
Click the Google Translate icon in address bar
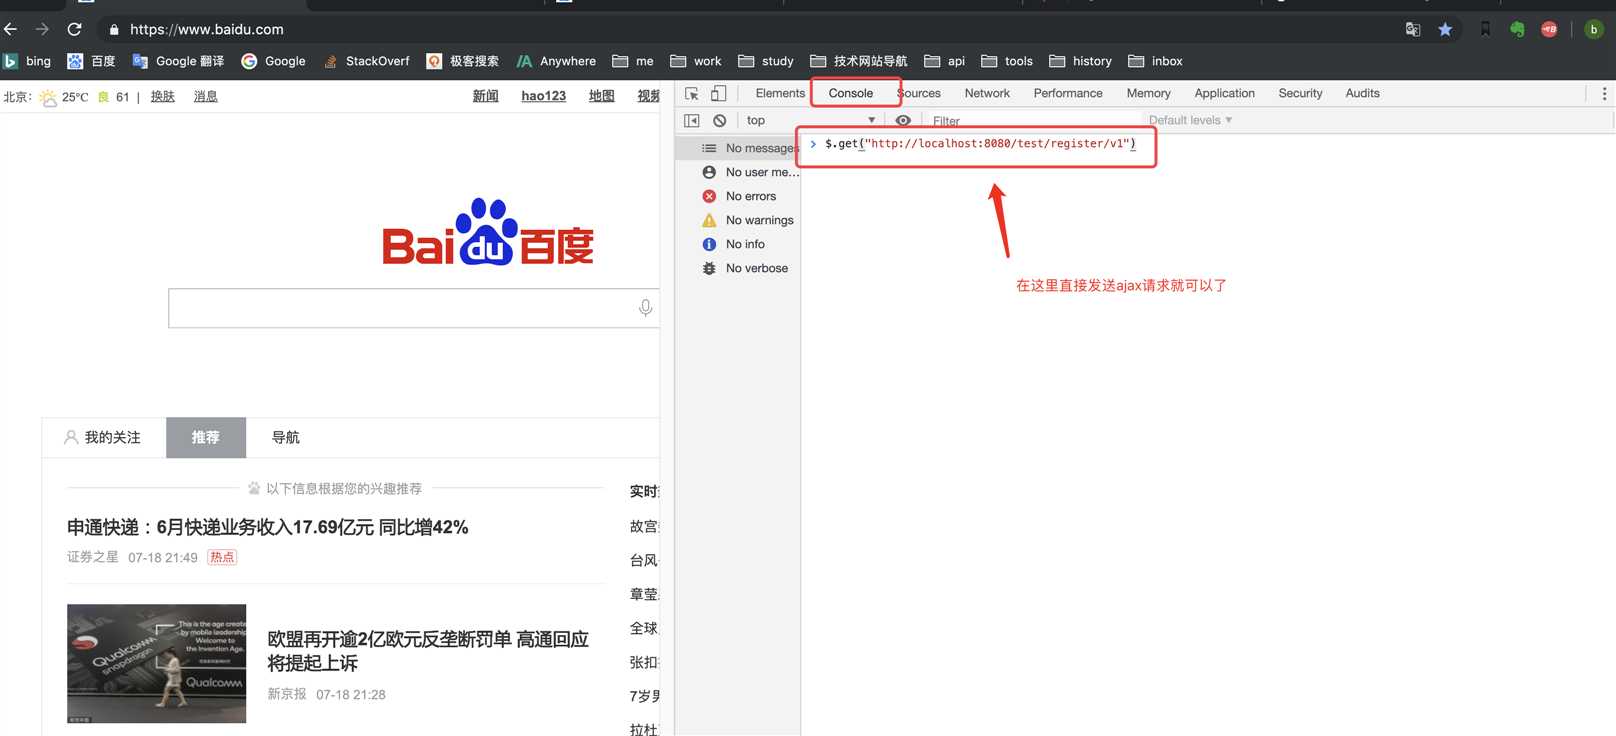coord(1413,29)
